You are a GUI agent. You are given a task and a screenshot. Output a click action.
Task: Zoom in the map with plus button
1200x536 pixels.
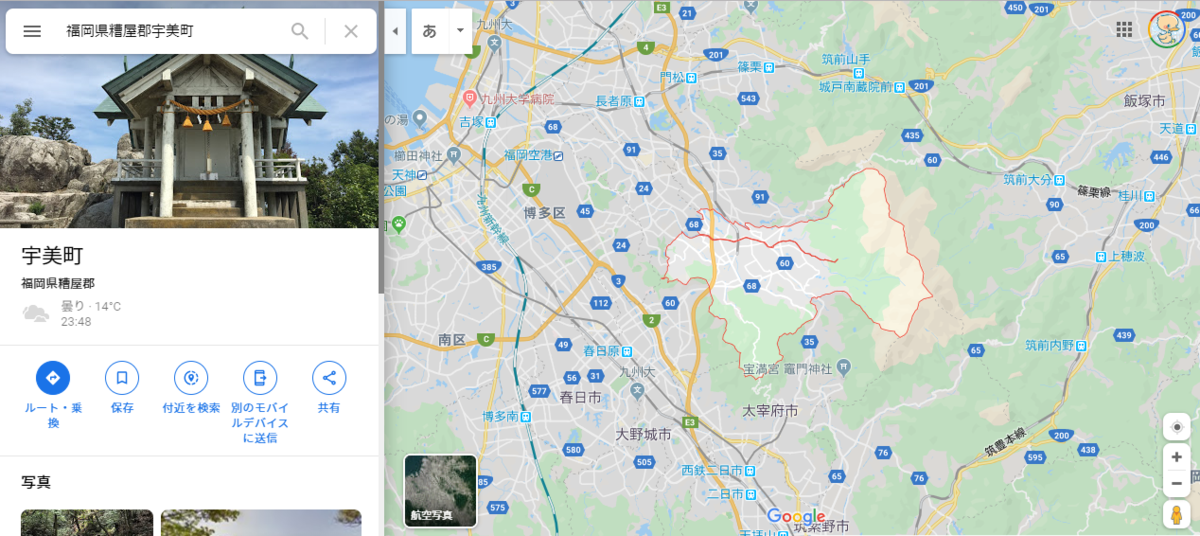1177,457
